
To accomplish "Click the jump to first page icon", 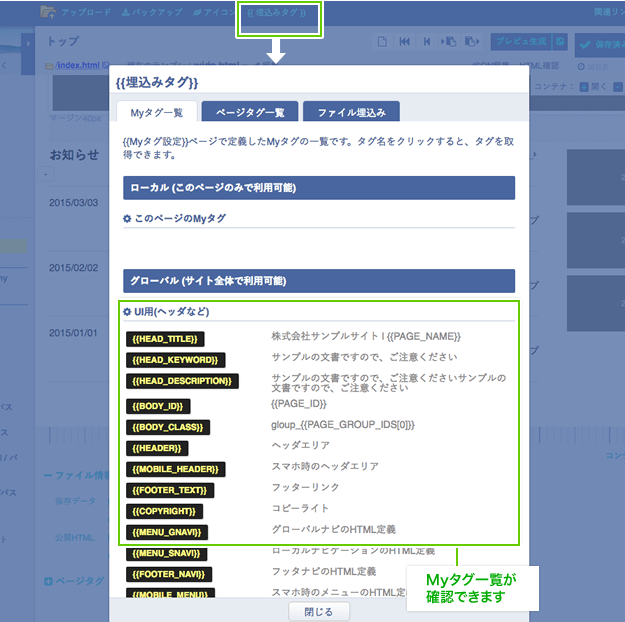I will 405,42.
